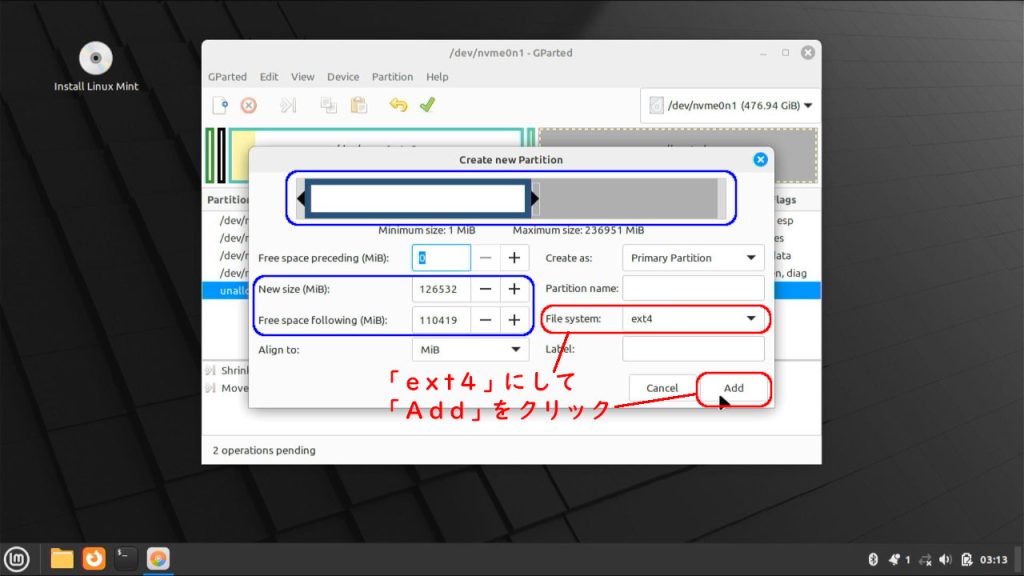Image resolution: width=1024 pixels, height=576 pixels.
Task: Open the Bluetooth tray icon
Action: point(873,560)
